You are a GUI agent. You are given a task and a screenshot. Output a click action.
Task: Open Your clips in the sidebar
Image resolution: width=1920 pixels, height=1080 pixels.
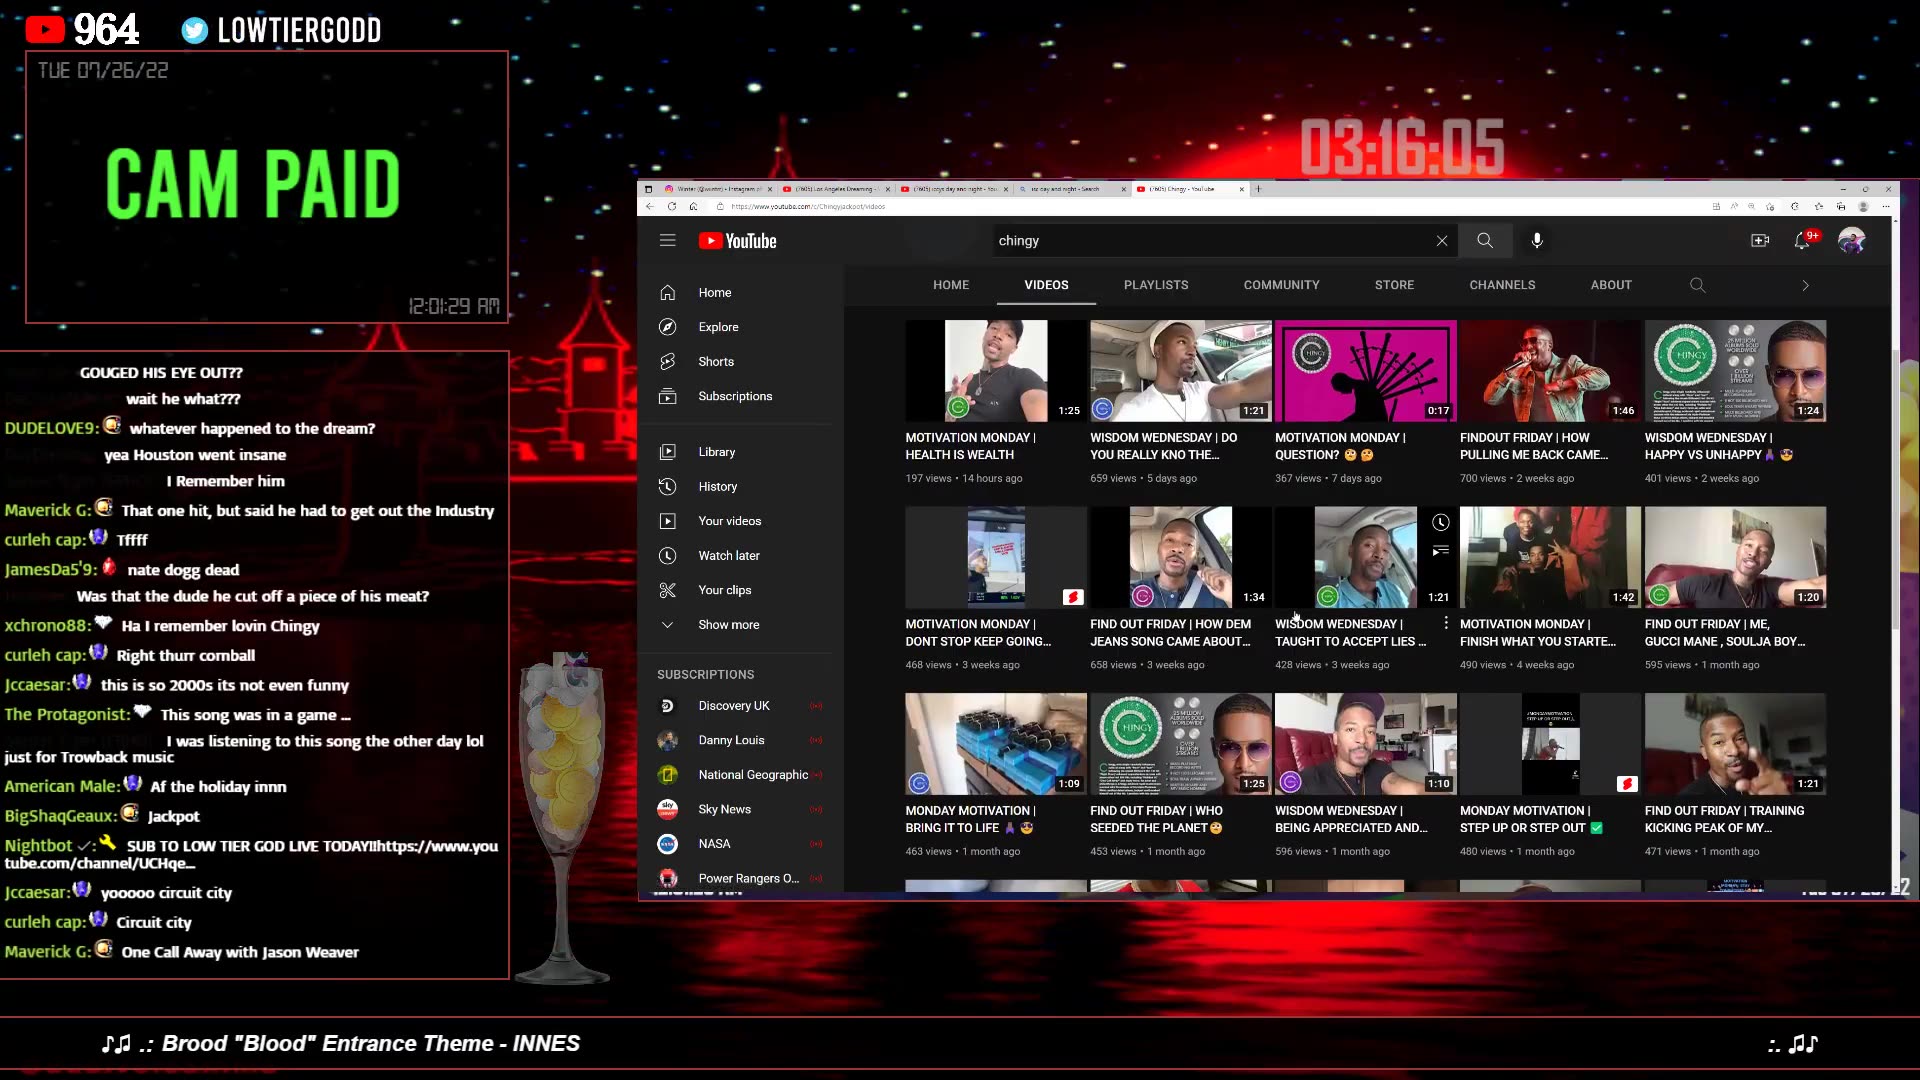pyautogui.click(x=724, y=590)
